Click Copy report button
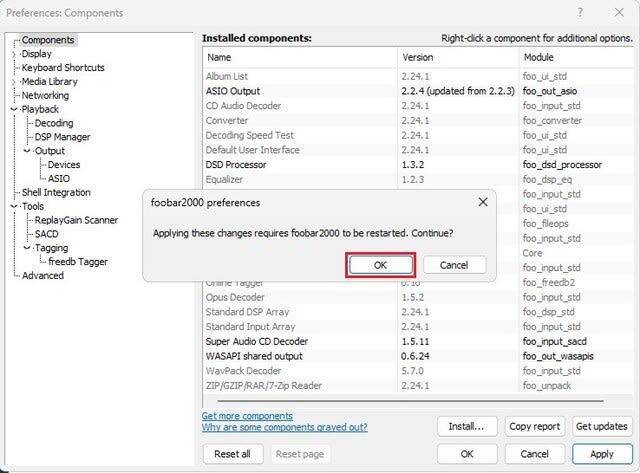This screenshot has width=640, height=473. click(535, 426)
